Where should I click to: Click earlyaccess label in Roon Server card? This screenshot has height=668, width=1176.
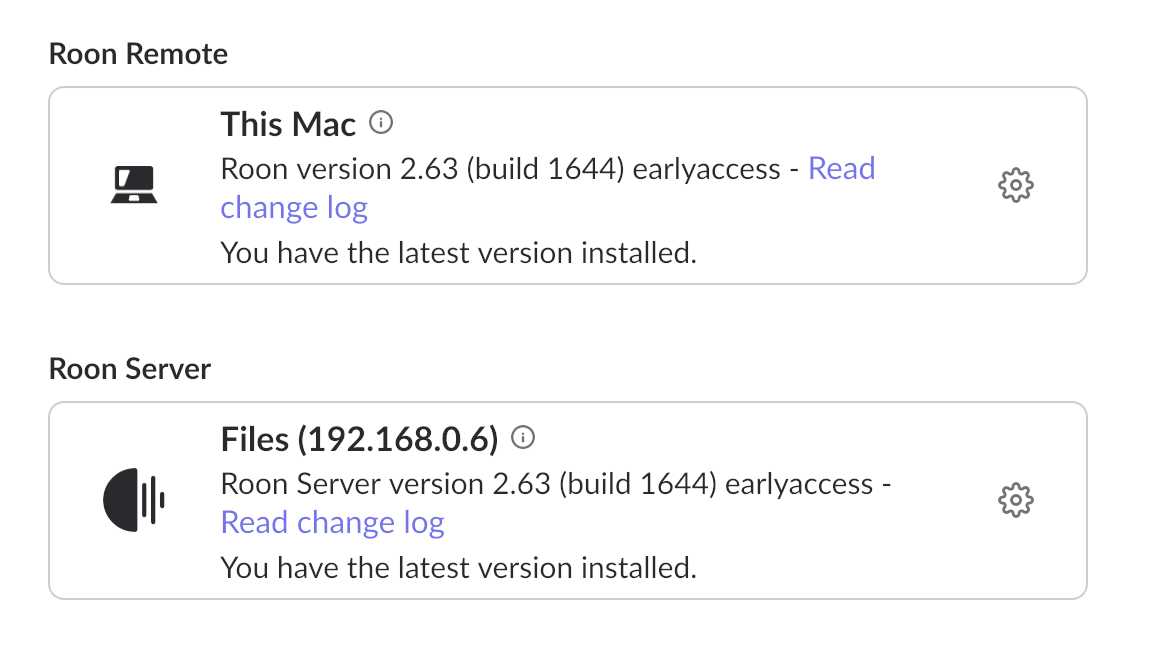click(799, 484)
